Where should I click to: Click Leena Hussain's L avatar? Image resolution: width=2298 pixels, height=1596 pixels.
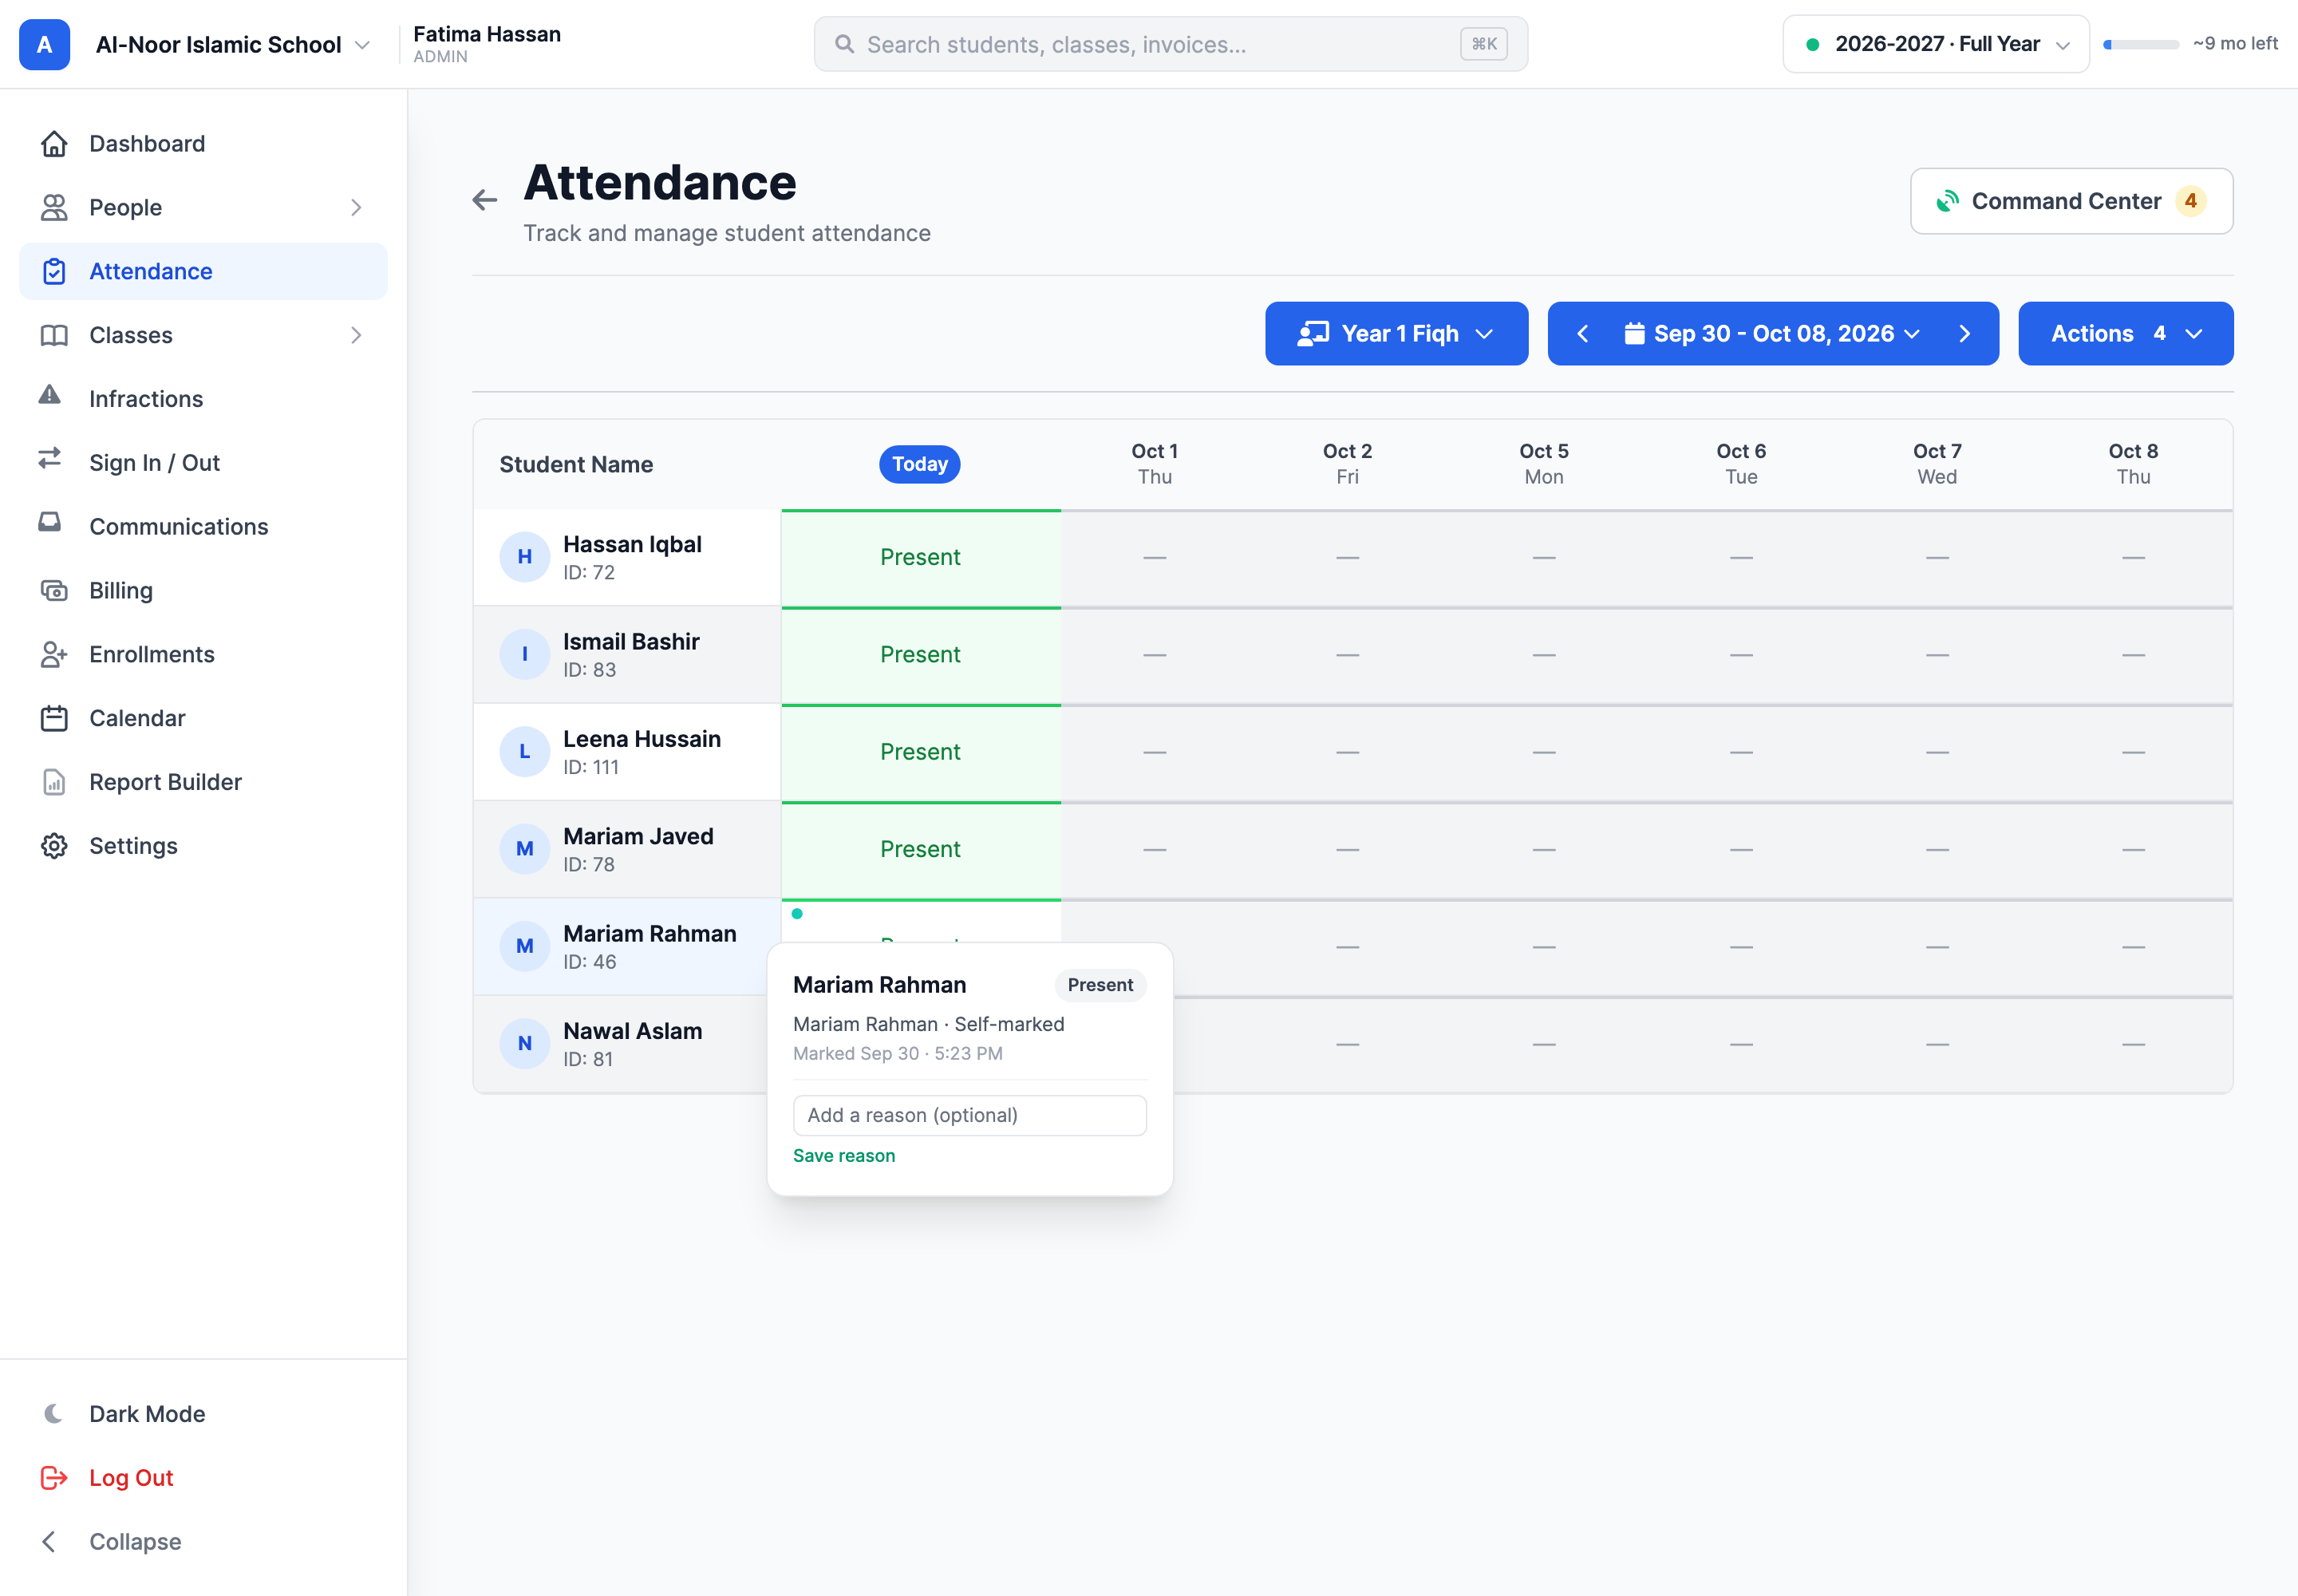tap(524, 752)
